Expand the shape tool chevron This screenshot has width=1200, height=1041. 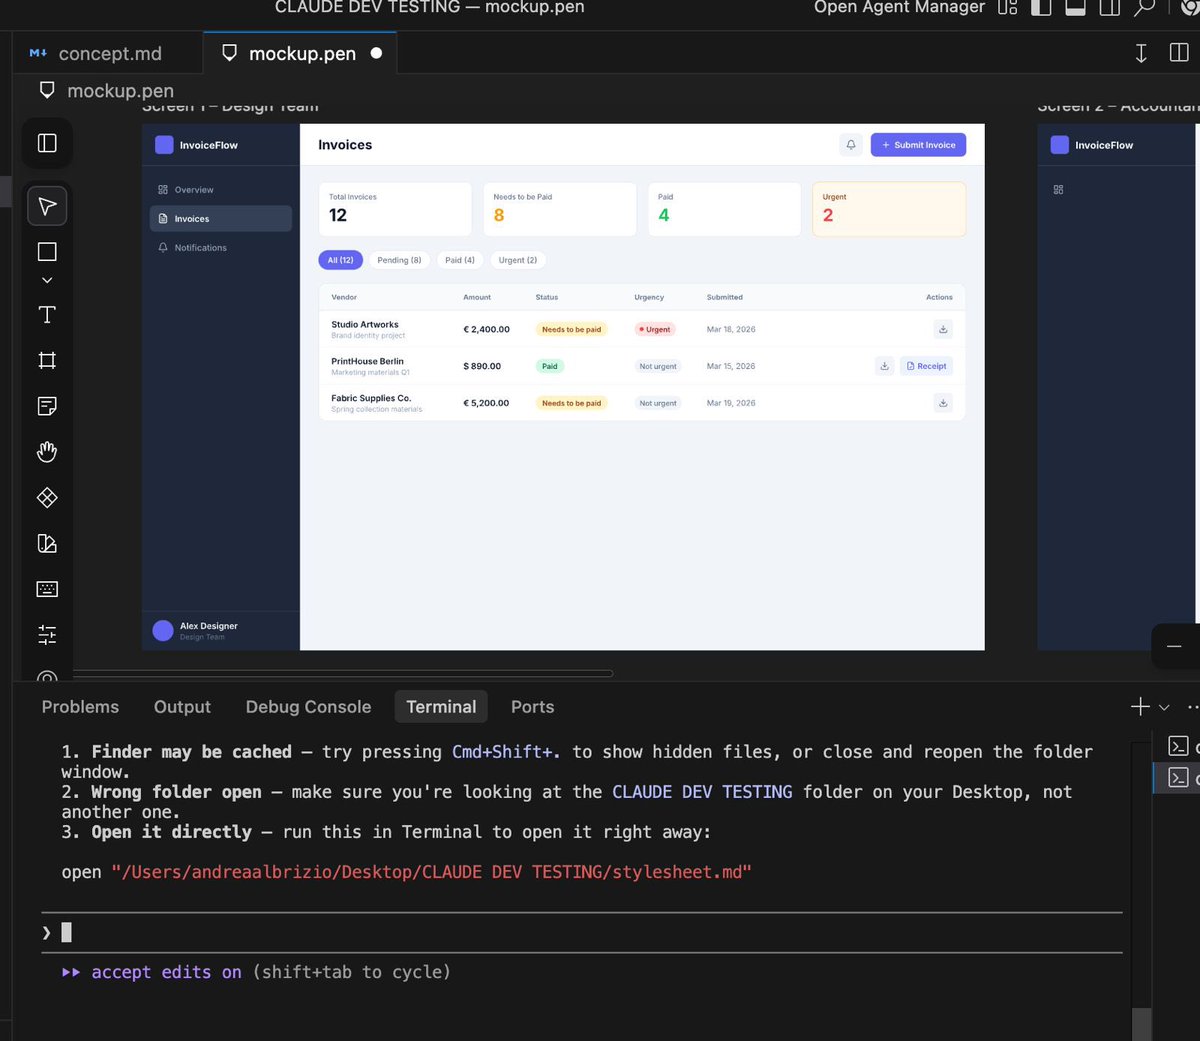coord(47,281)
